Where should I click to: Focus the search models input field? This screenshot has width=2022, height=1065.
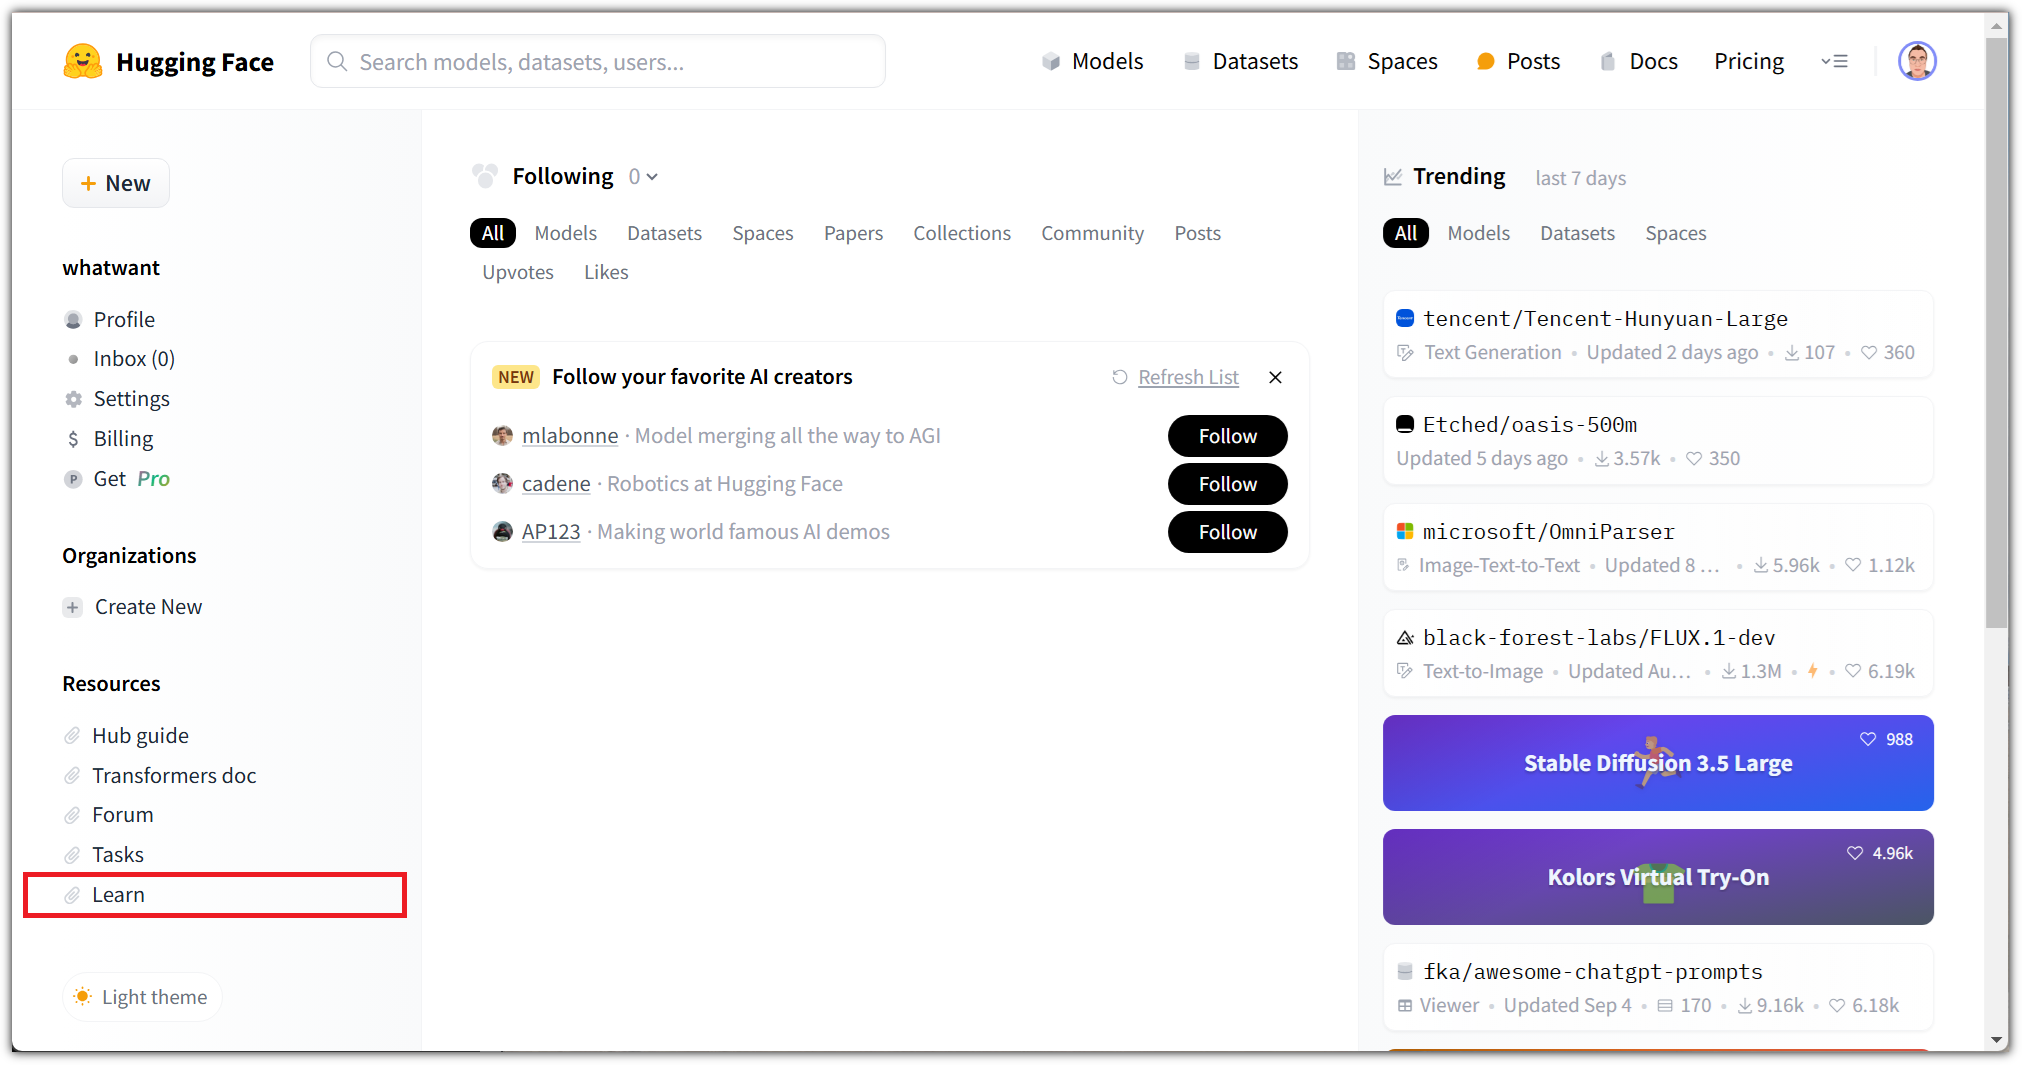[x=598, y=62]
